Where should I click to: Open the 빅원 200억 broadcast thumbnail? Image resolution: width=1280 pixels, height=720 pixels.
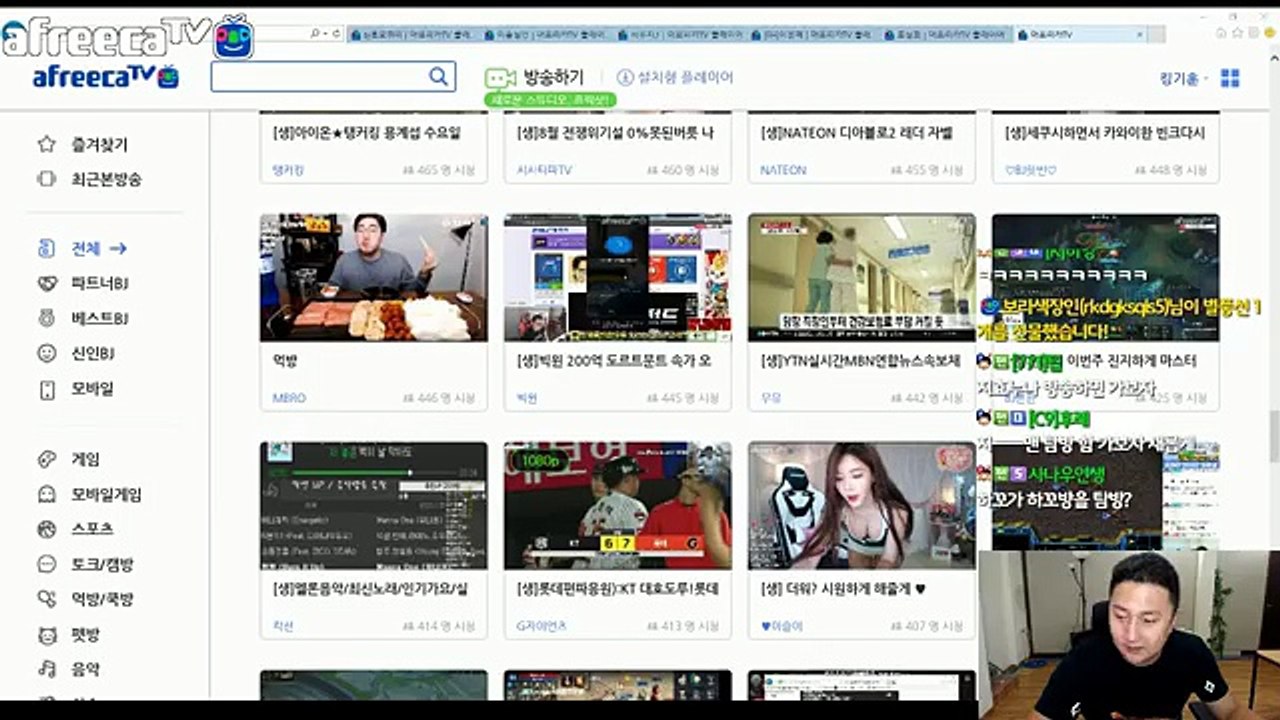coord(618,278)
